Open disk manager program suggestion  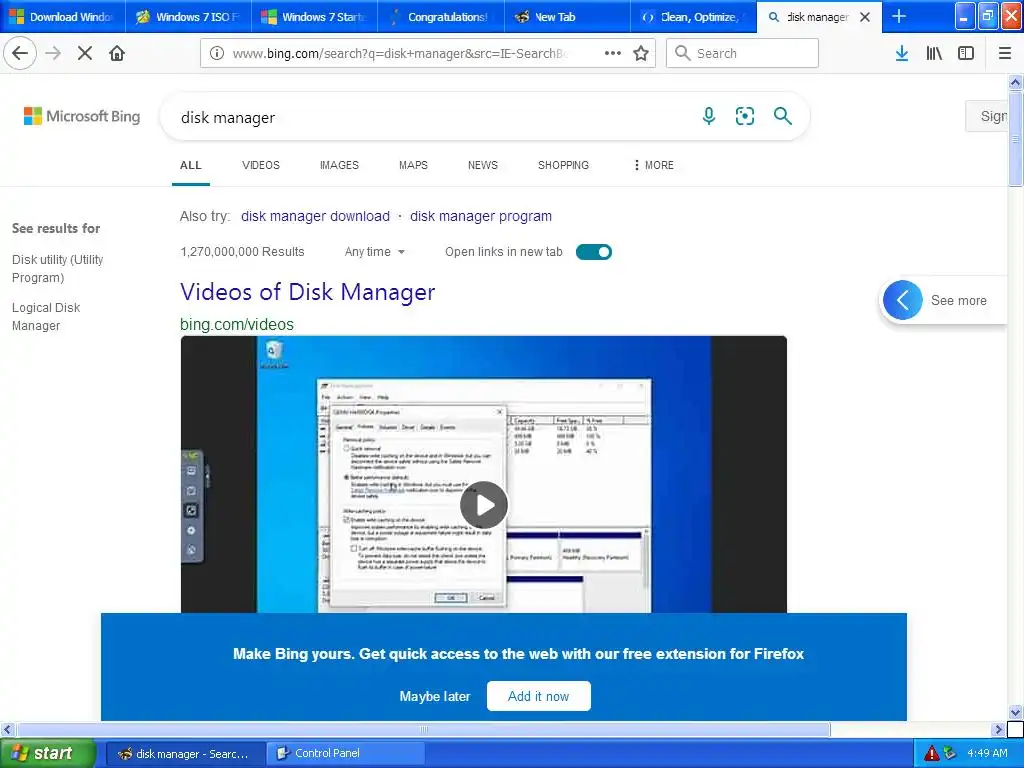tap(481, 216)
